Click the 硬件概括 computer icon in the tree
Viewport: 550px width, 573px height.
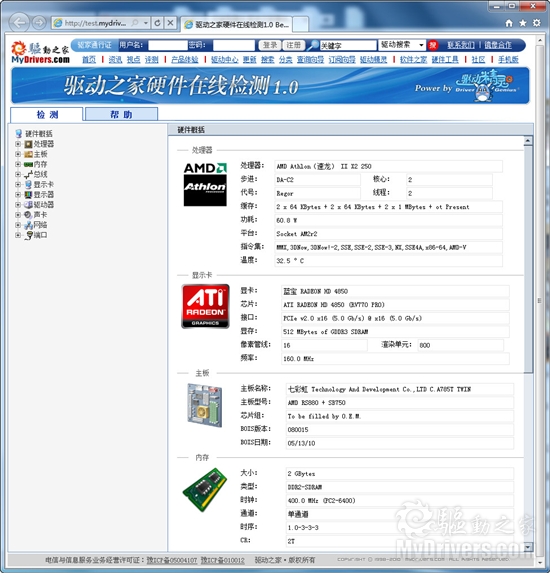pyautogui.click(x=19, y=133)
